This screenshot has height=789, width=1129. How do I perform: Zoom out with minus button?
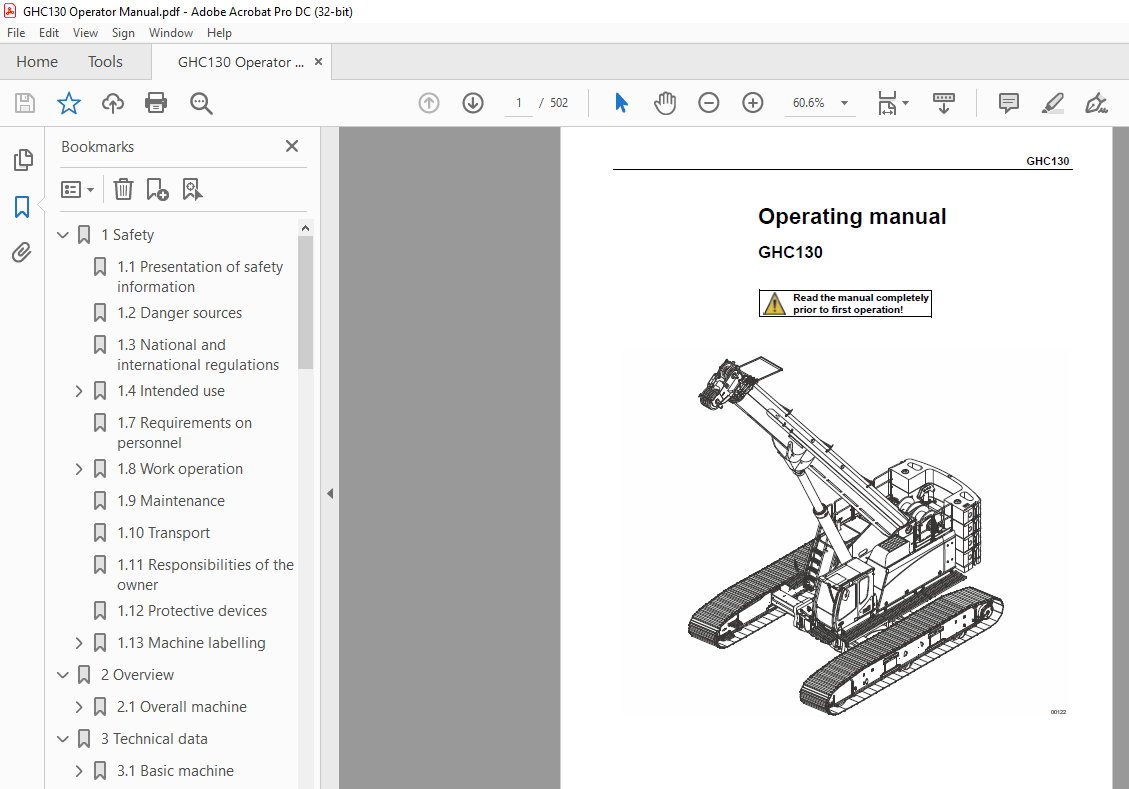[x=709, y=103]
